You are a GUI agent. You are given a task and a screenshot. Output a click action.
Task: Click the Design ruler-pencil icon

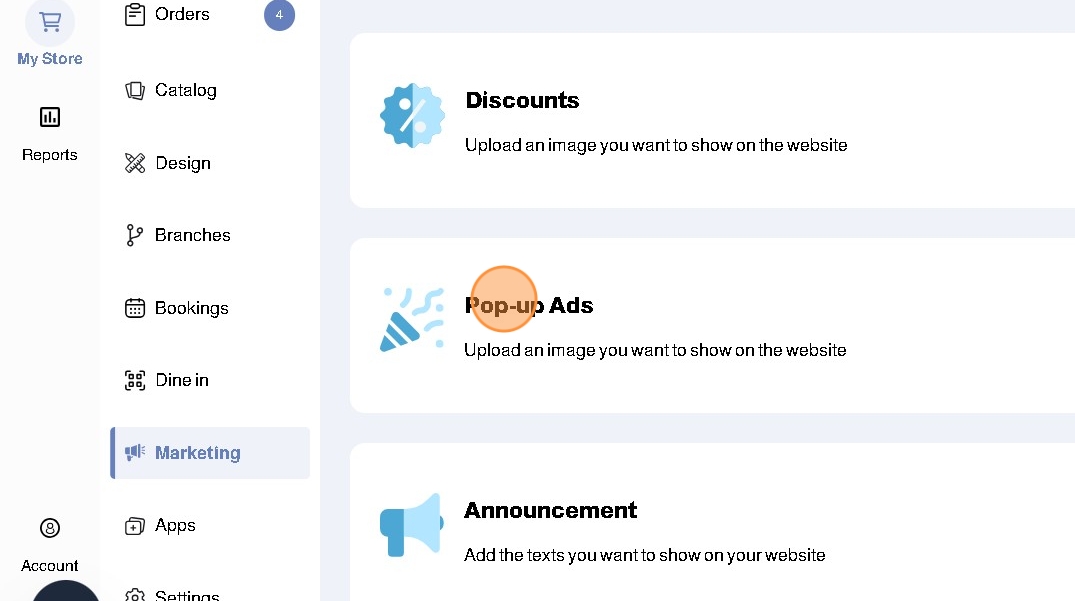[x=135, y=163]
